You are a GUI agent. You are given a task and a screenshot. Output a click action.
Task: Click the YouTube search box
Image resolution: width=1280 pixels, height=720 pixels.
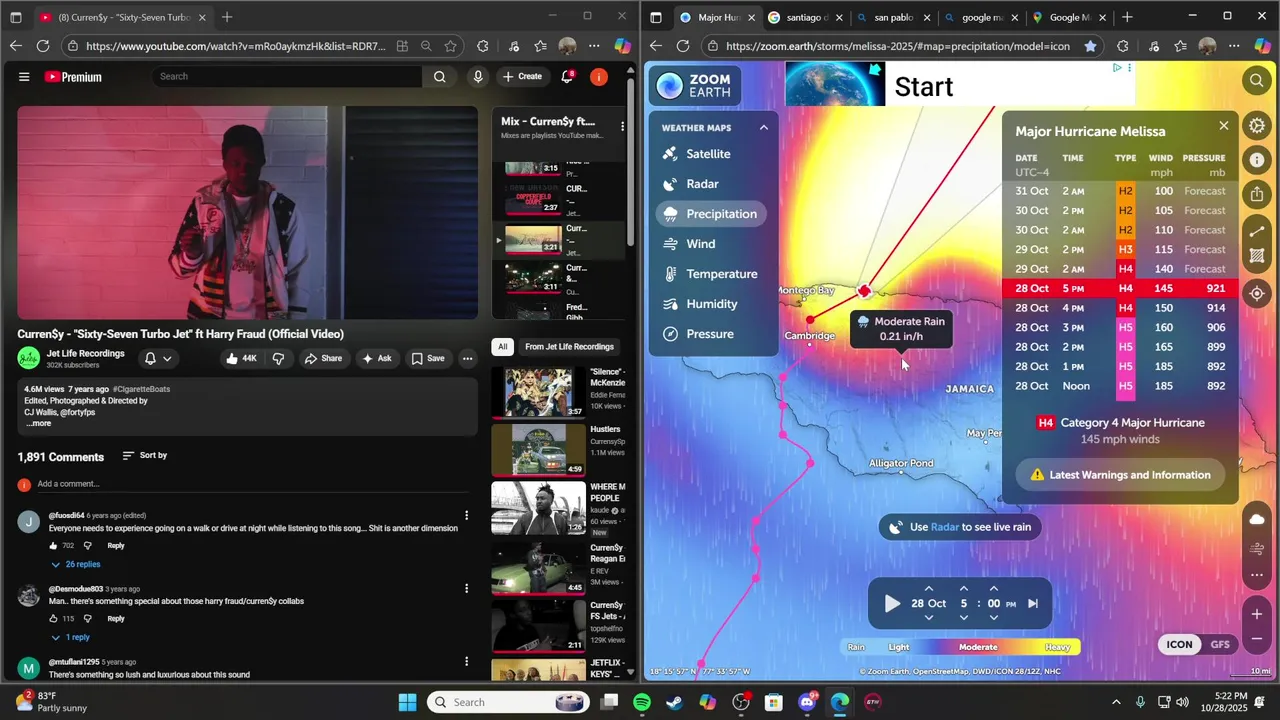[287, 76]
